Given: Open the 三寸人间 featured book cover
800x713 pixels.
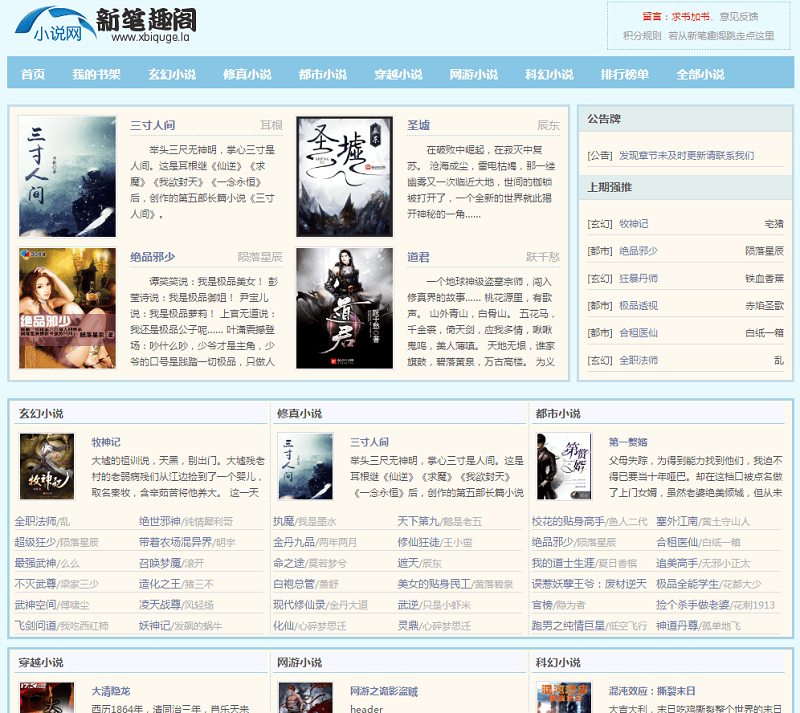Looking at the screenshot, I should 67,176.
